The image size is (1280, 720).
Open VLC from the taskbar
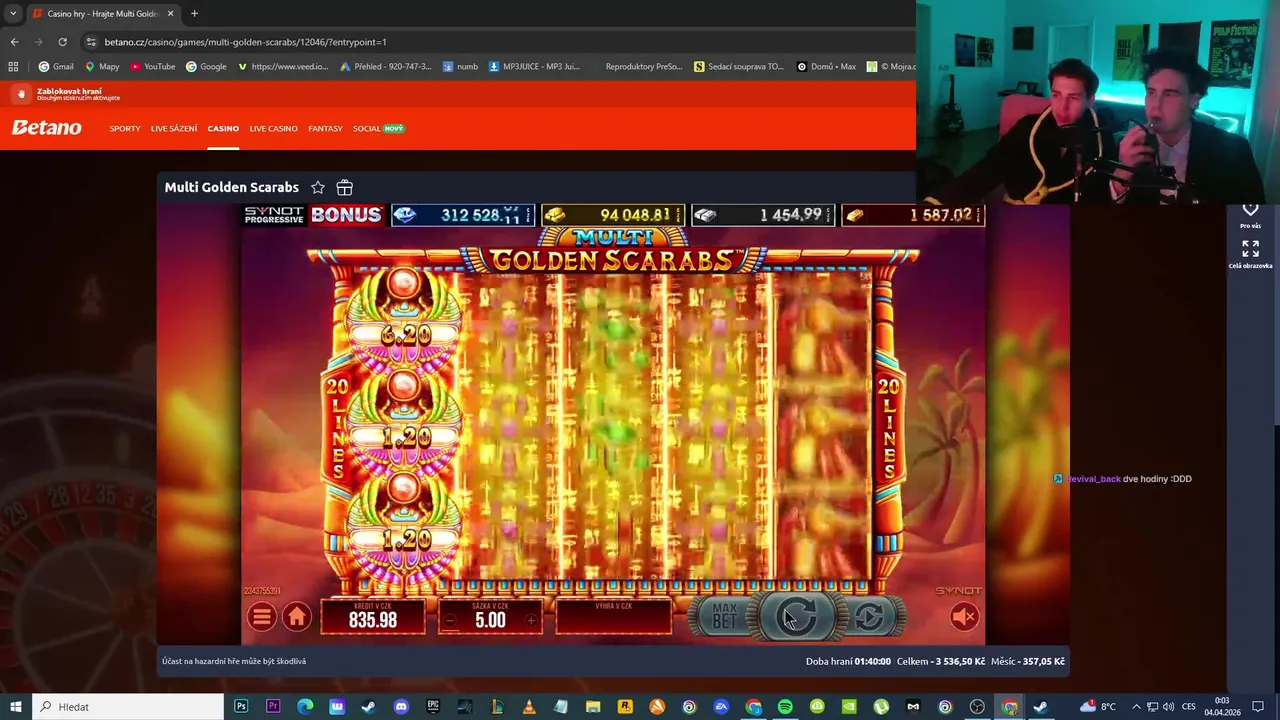tap(529, 706)
